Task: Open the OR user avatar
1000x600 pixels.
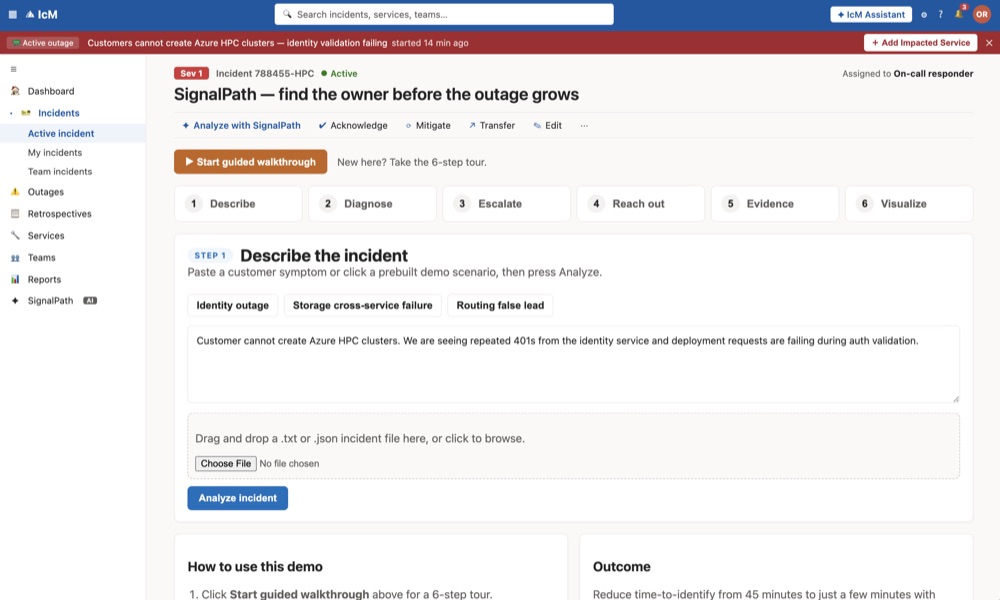Action: [x=982, y=14]
